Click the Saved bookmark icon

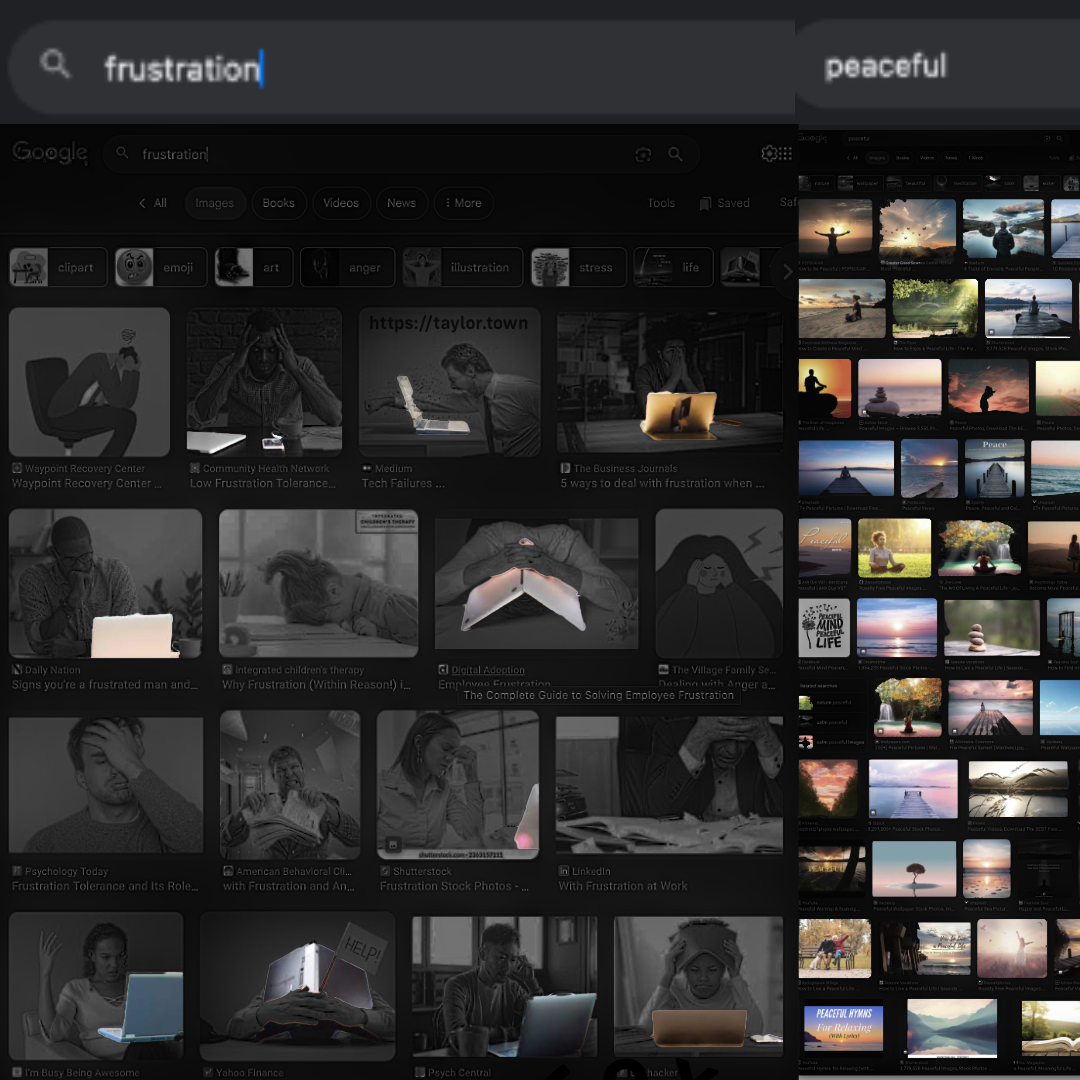(x=706, y=203)
